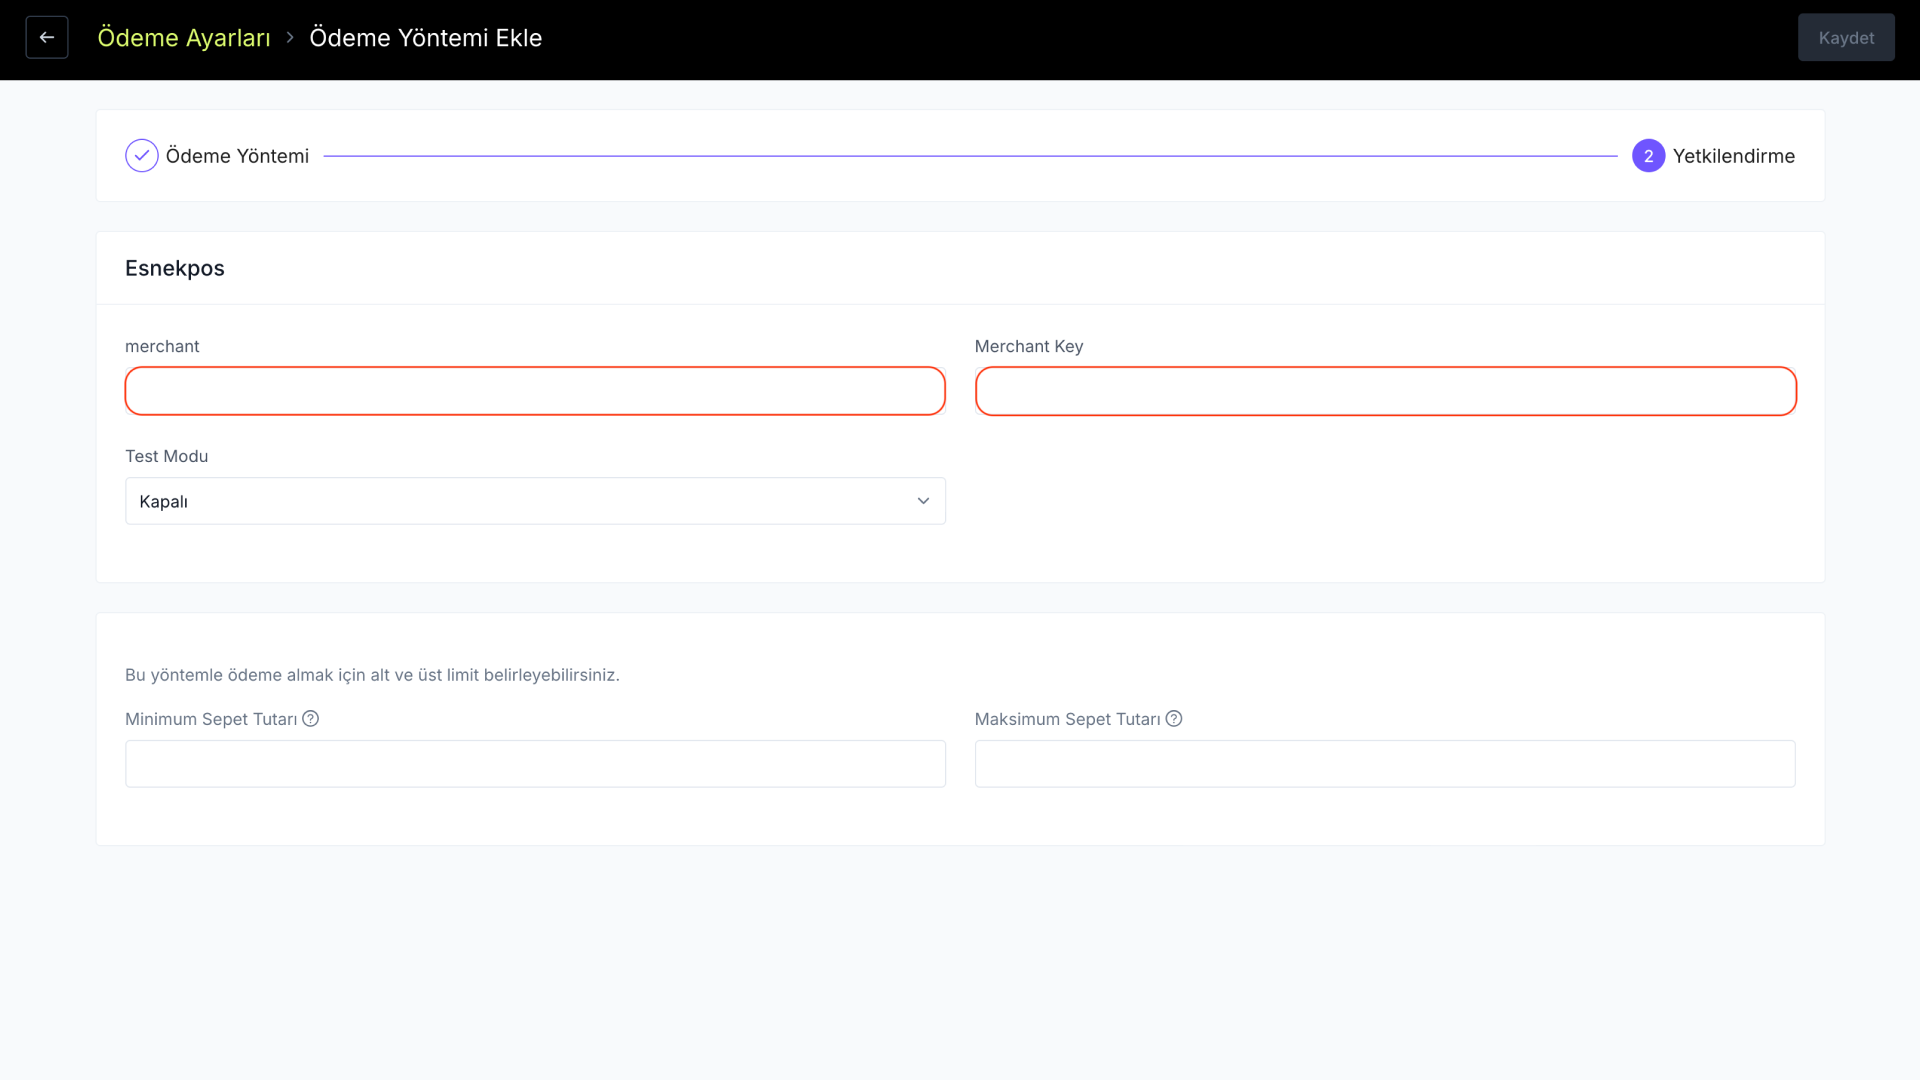This screenshot has width=1920, height=1080.
Task: Click the back arrow button
Action: coord(47,38)
